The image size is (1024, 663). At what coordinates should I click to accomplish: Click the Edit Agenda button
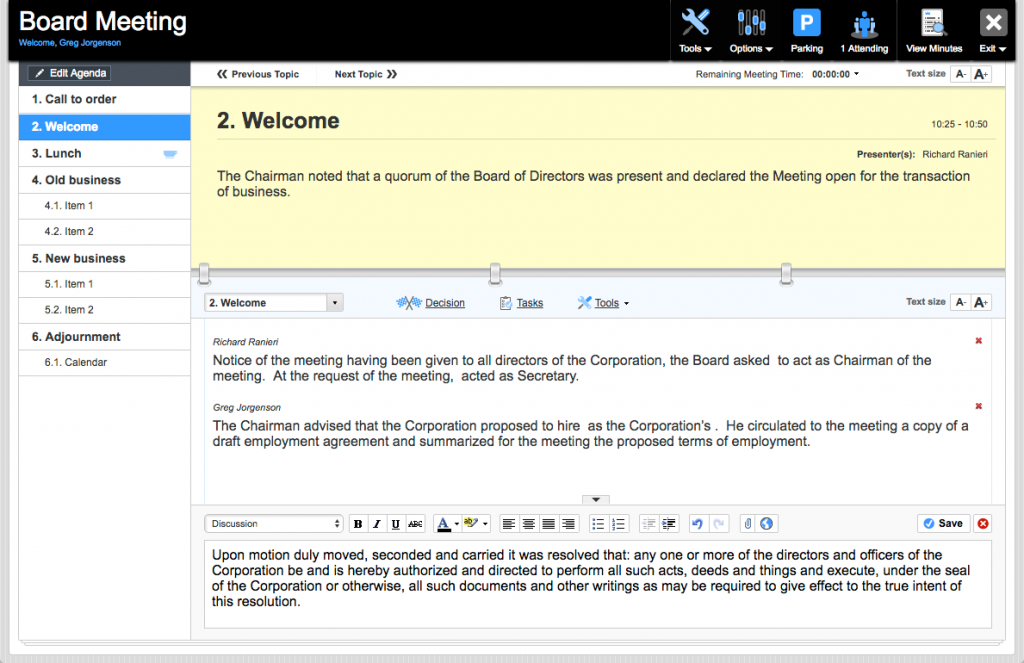(x=69, y=73)
